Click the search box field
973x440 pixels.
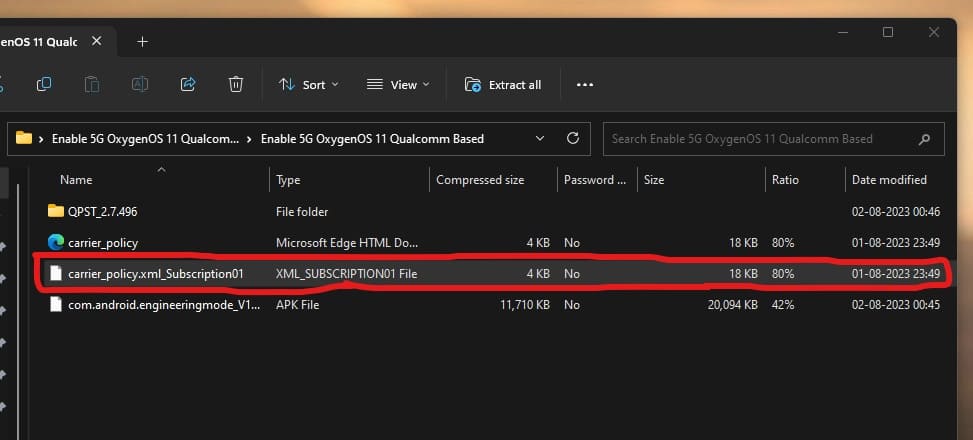click(x=774, y=139)
